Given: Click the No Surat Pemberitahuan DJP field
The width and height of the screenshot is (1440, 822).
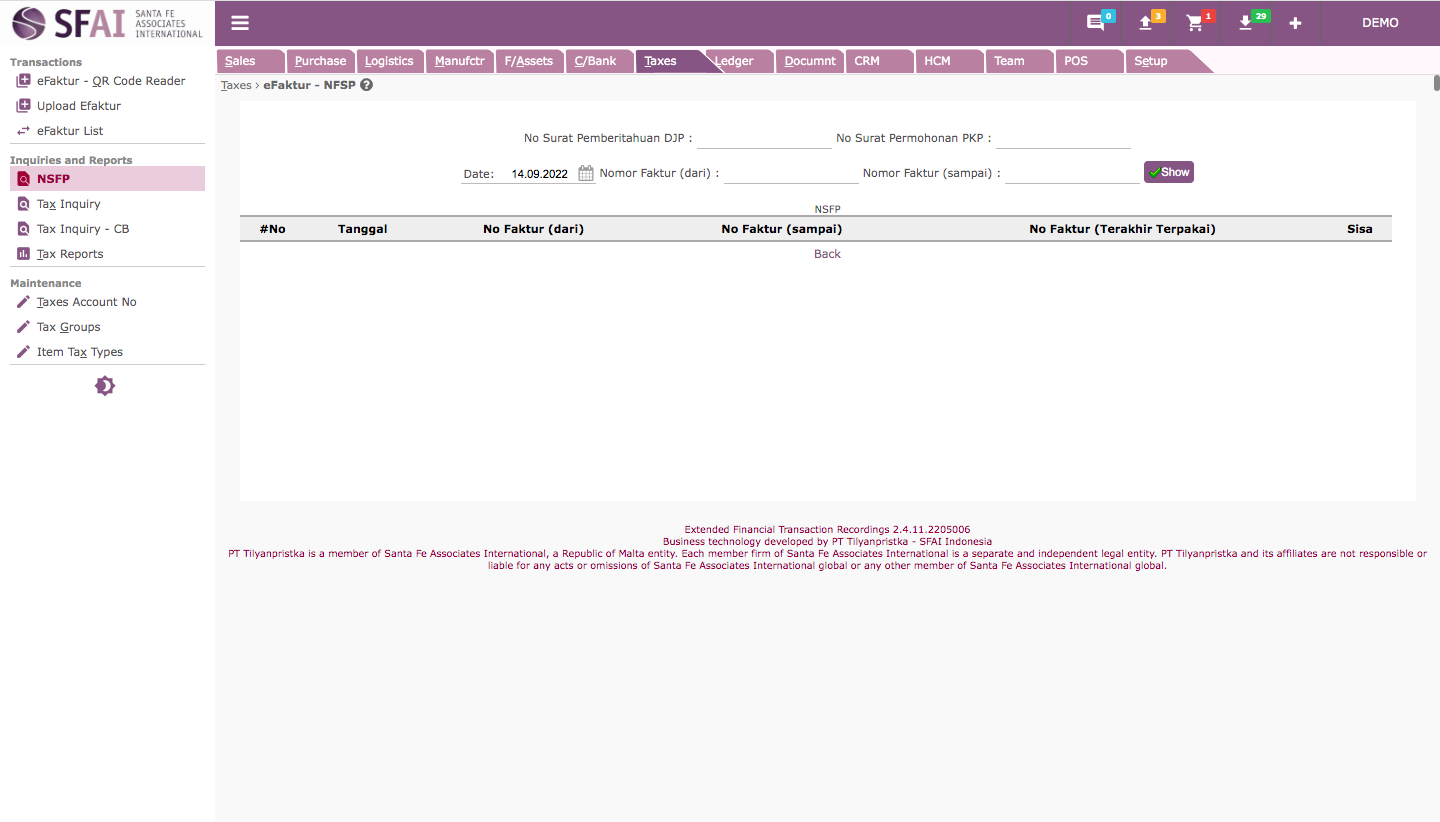Looking at the screenshot, I should (764, 138).
